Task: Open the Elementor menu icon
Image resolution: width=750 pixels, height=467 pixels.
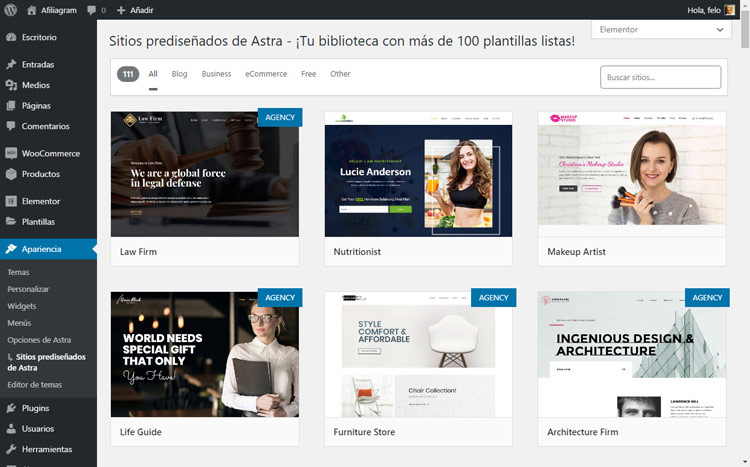Action: click(x=11, y=201)
